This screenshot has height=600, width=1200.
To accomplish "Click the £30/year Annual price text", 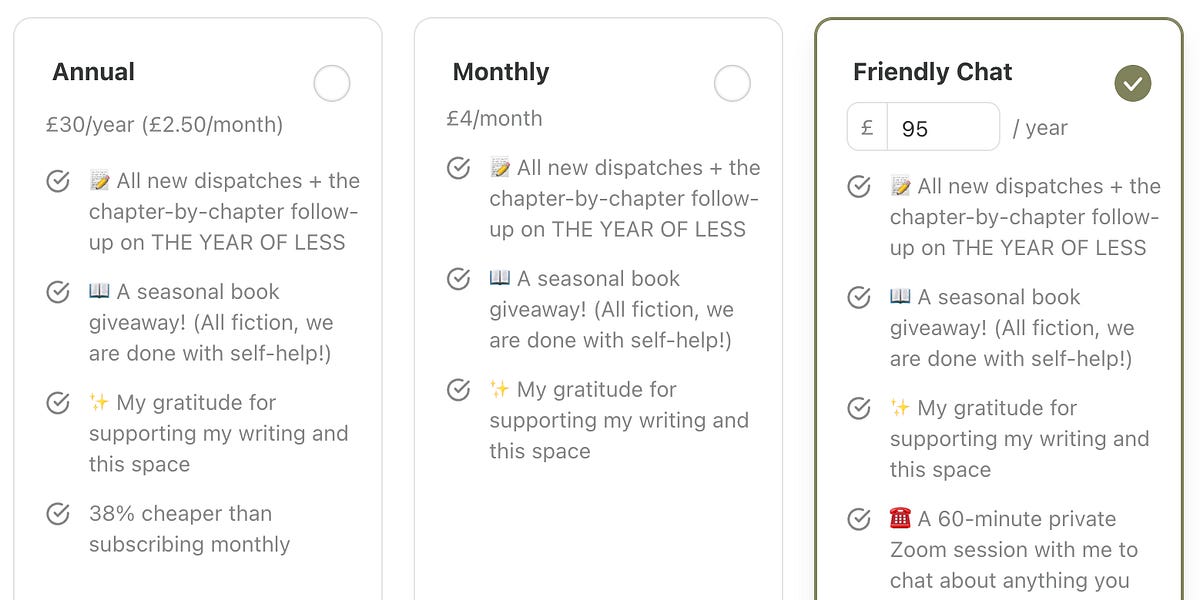I will (x=165, y=125).
